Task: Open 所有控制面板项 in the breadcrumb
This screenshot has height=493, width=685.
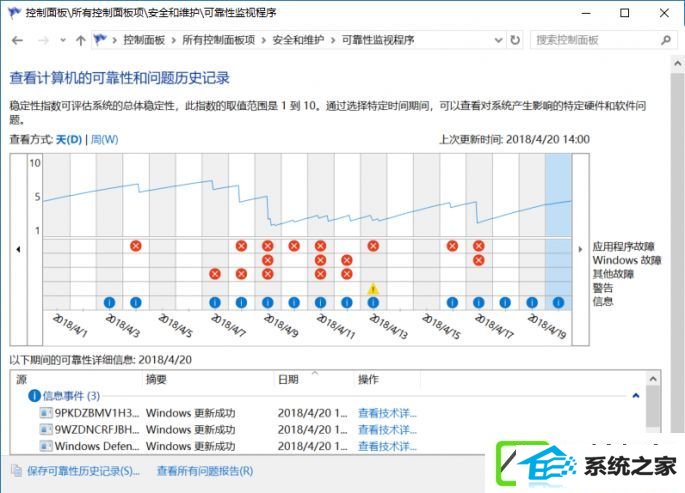Action: click(218, 40)
